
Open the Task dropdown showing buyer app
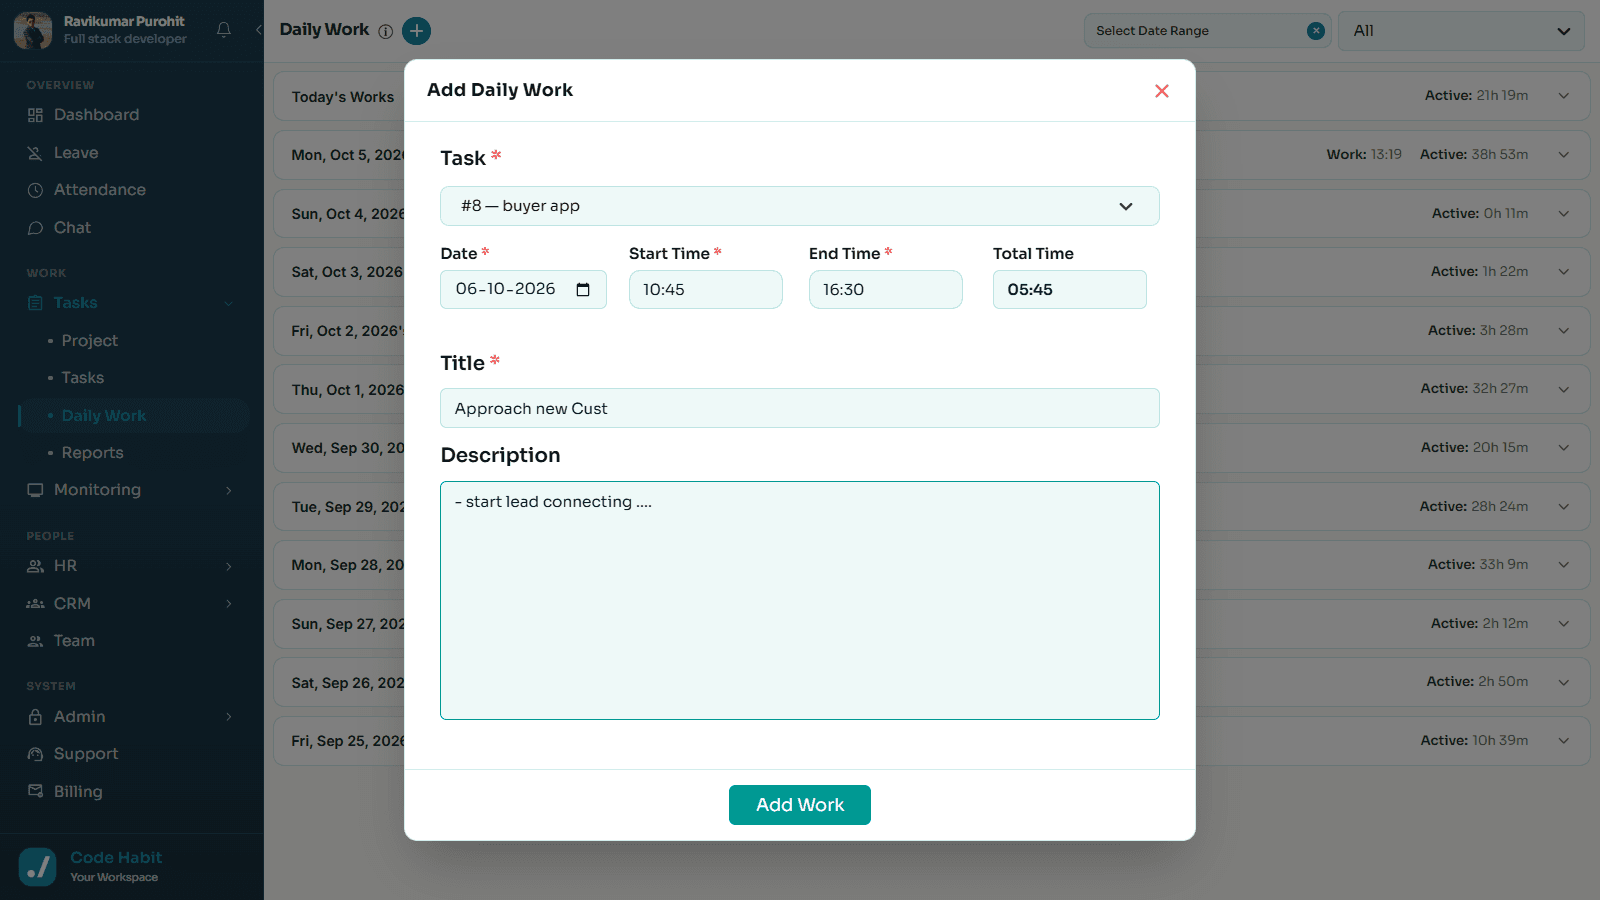pos(800,206)
